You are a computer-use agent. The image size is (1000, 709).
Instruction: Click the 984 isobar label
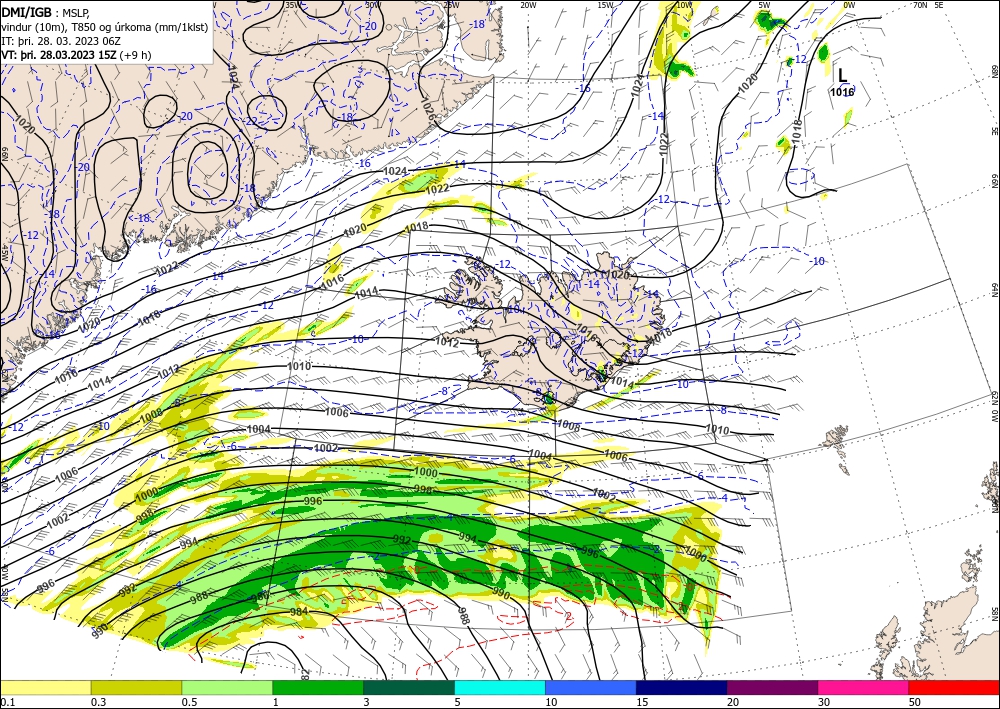[299, 611]
